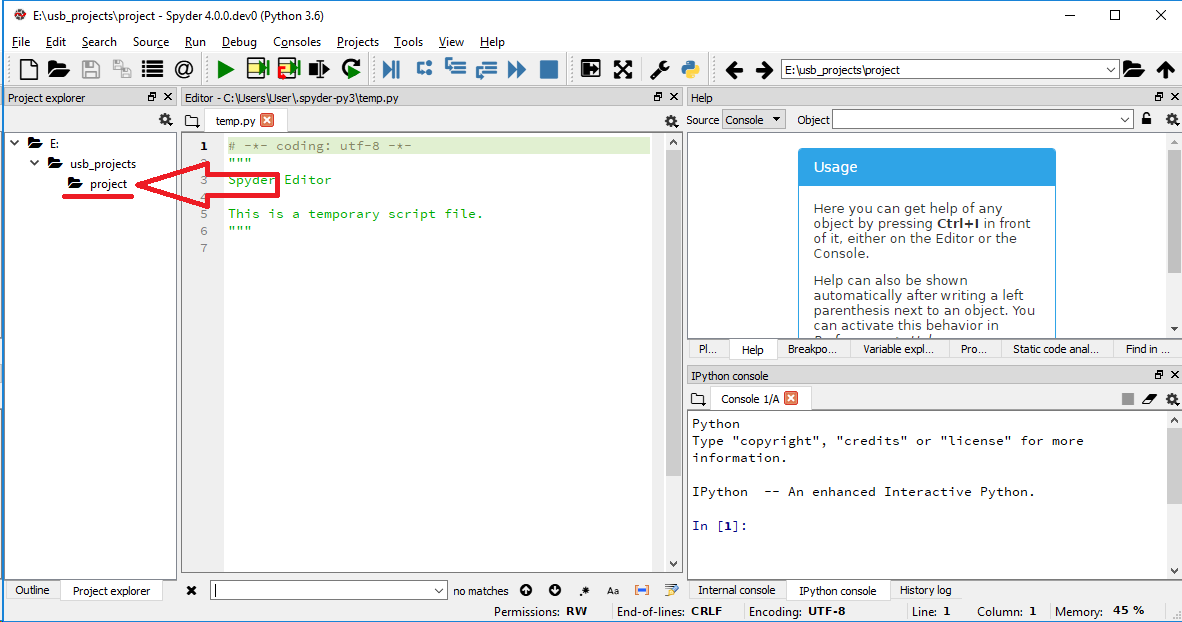The image size is (1182, 622).
Task: Toggle fullscreen with the crossed-arrows icon
Action: pyautogui.click(x=623, y=68)
